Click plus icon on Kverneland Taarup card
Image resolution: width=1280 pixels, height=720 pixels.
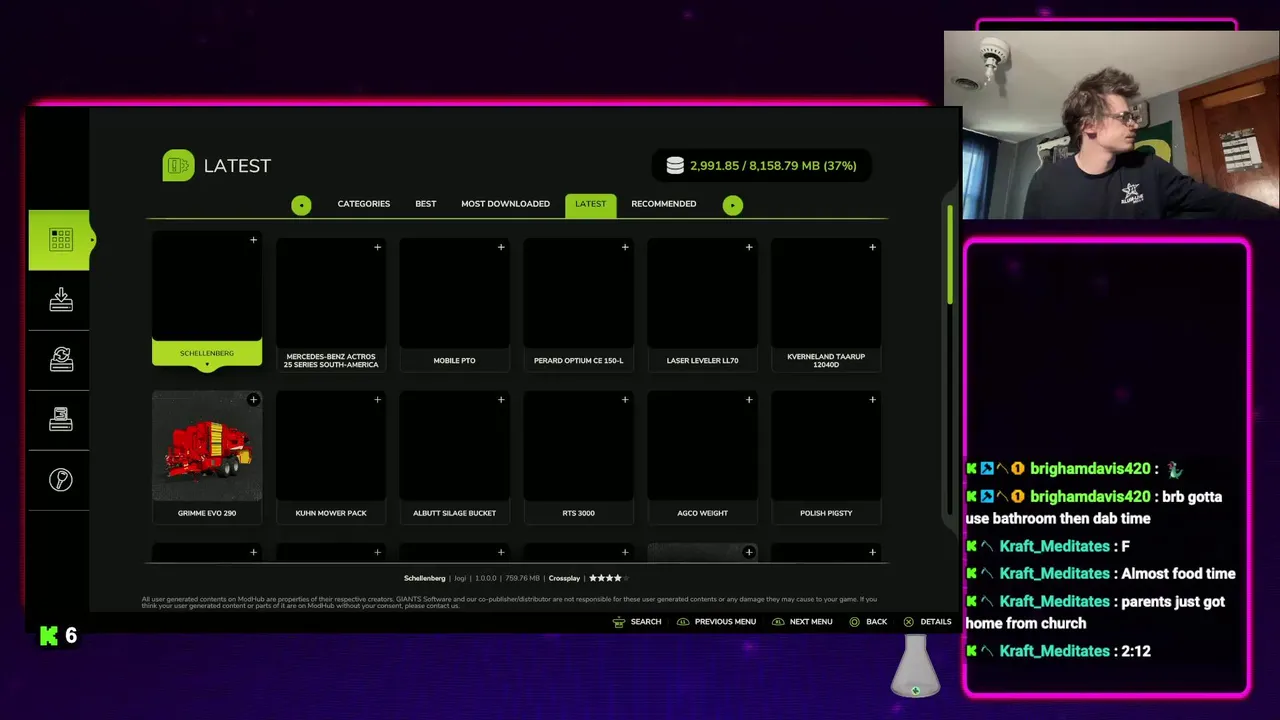(872, 247)
